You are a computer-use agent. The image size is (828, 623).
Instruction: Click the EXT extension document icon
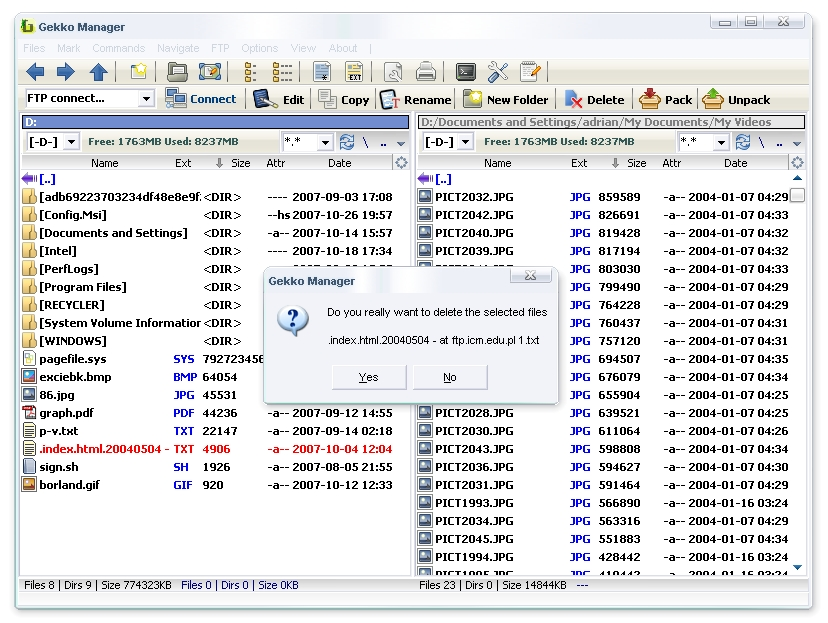coord(354,72)
